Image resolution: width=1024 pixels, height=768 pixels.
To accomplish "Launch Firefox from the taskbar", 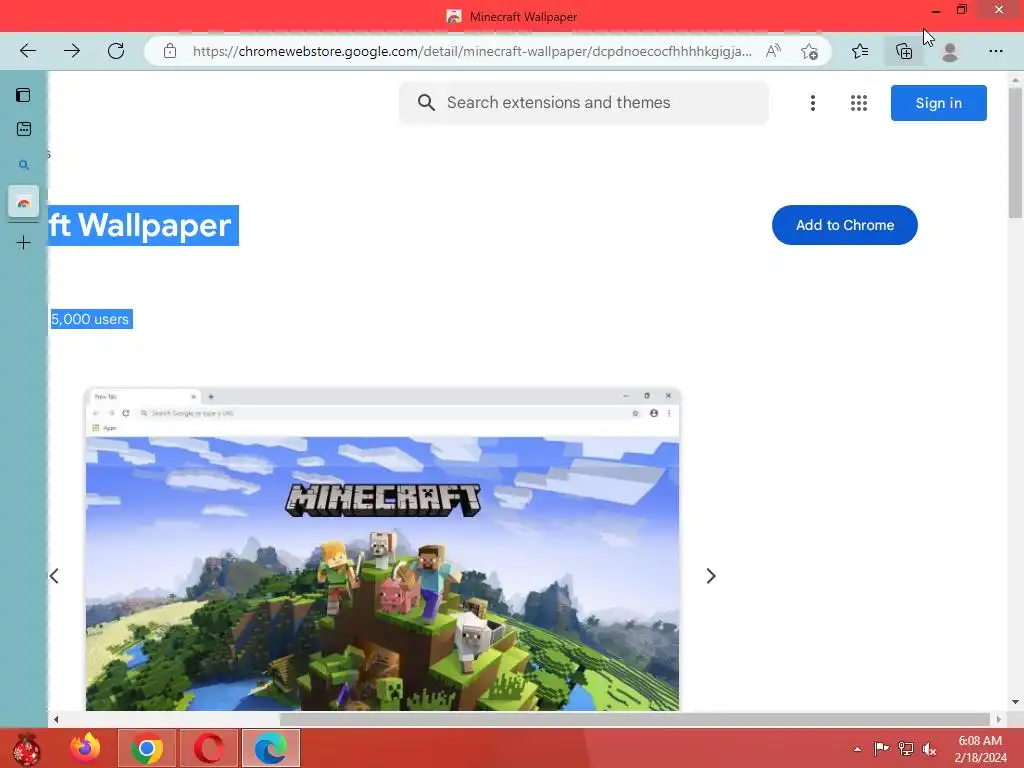I will [86, 748].
